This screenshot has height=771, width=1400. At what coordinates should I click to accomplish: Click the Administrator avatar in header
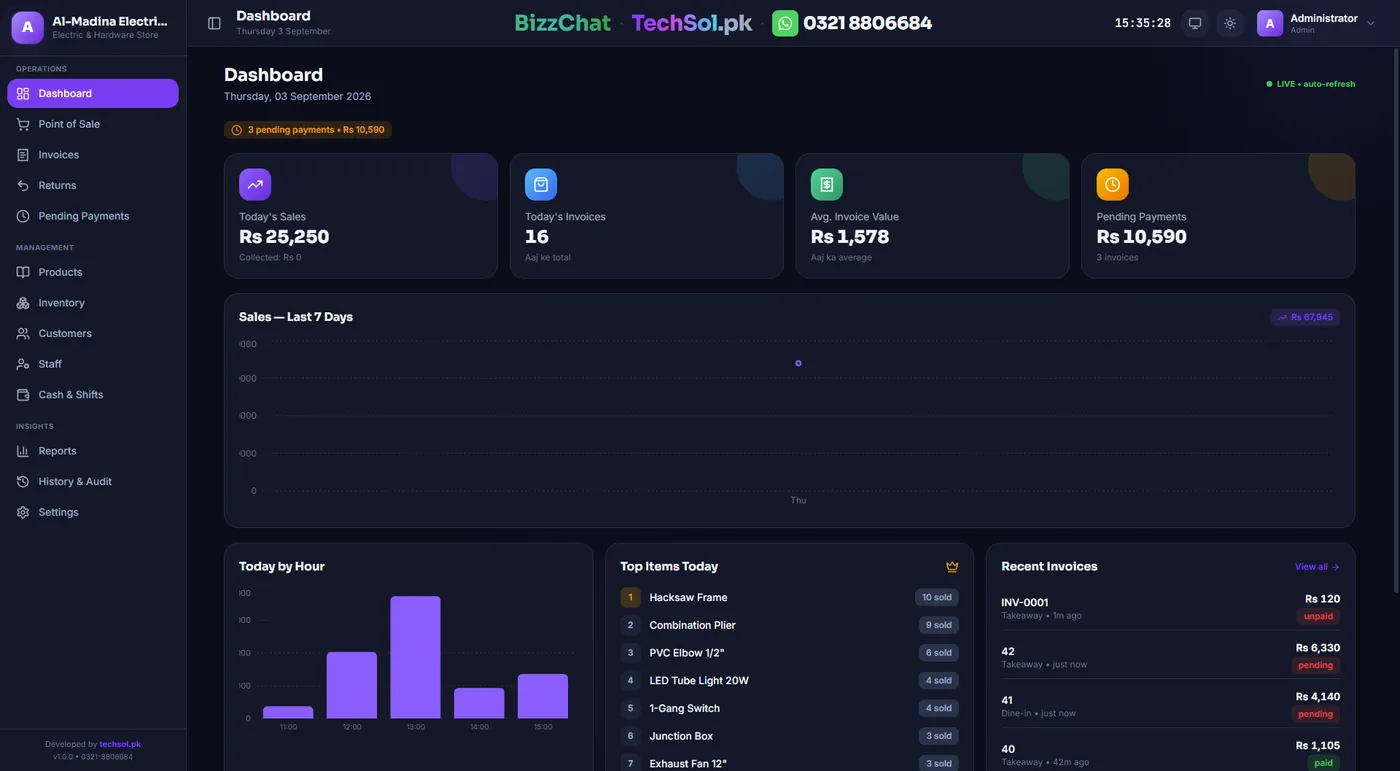pyautogui.click(x=1270, y=23)
